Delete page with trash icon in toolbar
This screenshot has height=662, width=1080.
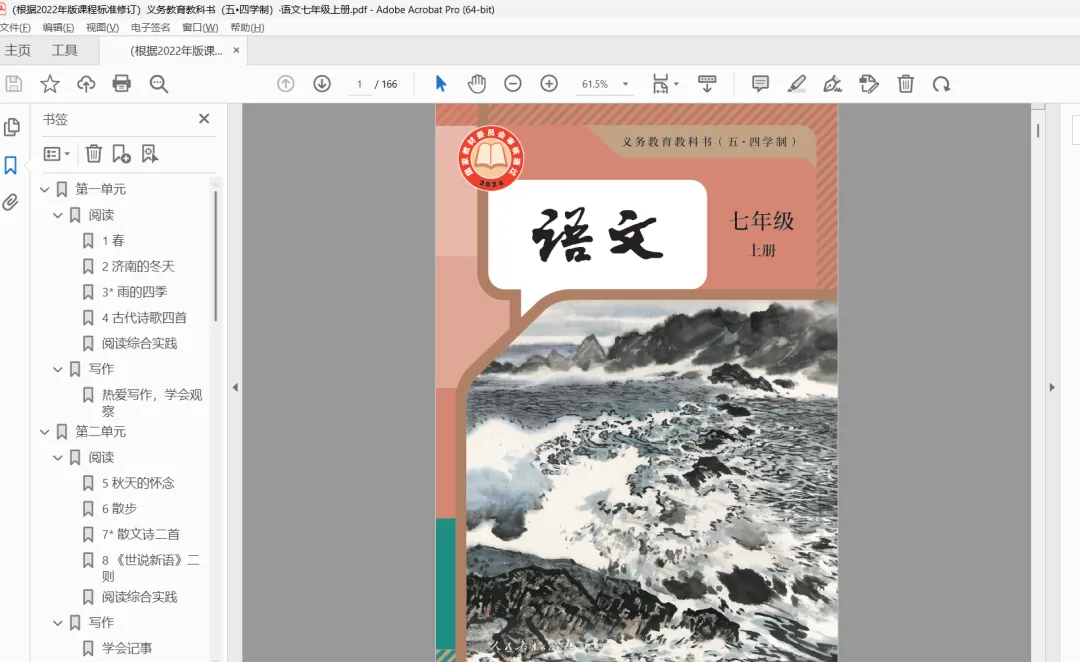click(x=906, y=84)
